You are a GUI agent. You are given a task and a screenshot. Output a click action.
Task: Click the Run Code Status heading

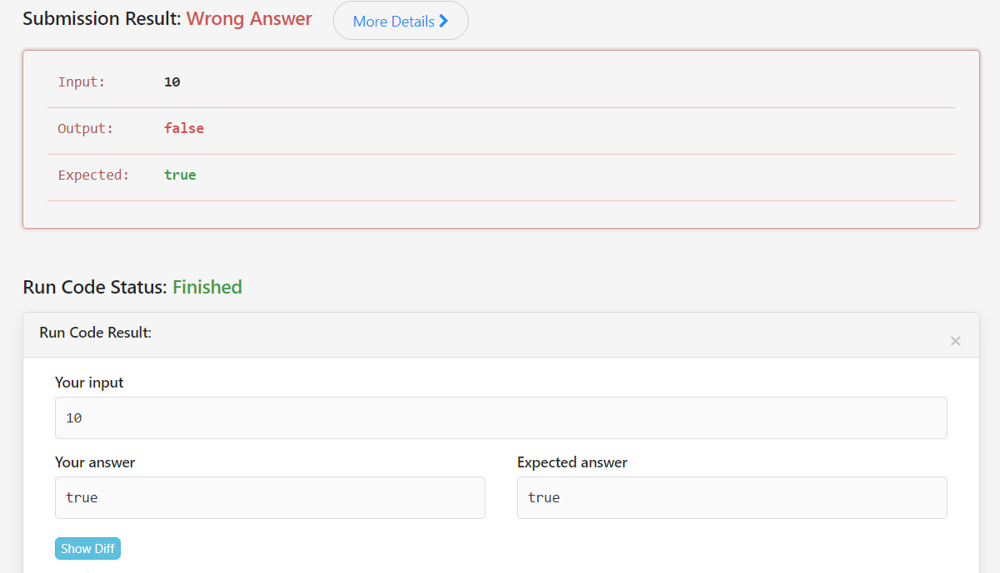[94, 287]
